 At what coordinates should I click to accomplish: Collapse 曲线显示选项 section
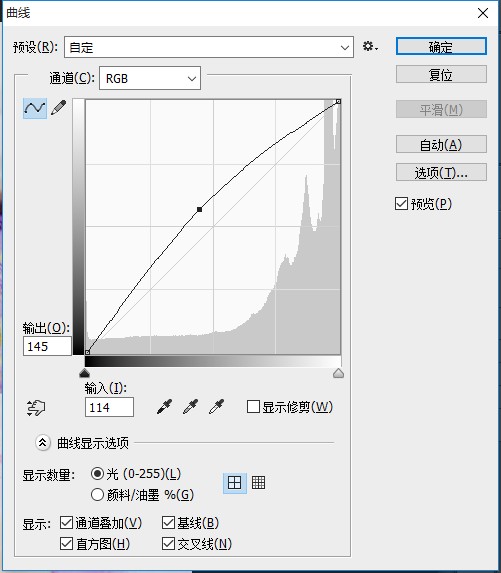tap(42, 443)
